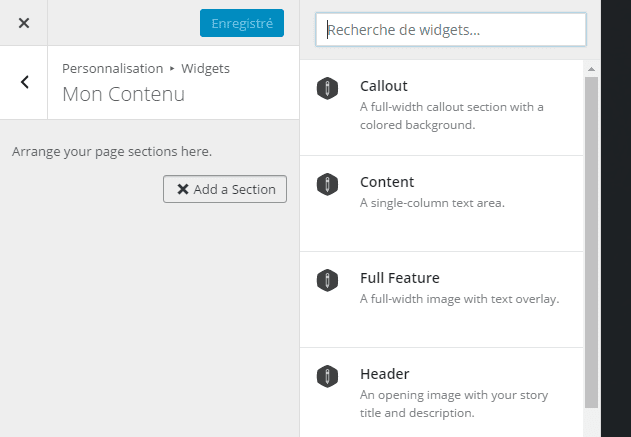The height and width of the screenshot is (437, 631).
Task: Click the widget list scrollbar thumb
Action: tap(591, 242)
